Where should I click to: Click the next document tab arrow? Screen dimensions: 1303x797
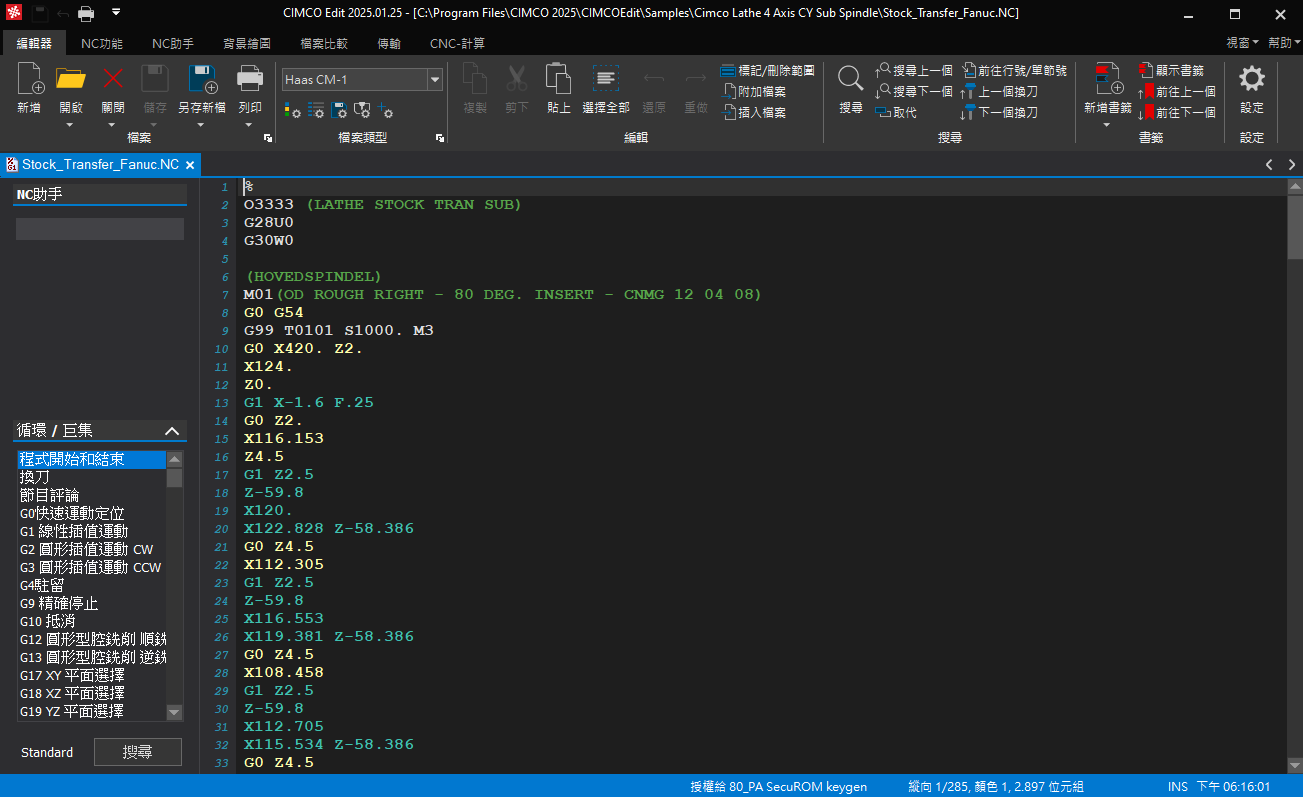pos(1292,165)
